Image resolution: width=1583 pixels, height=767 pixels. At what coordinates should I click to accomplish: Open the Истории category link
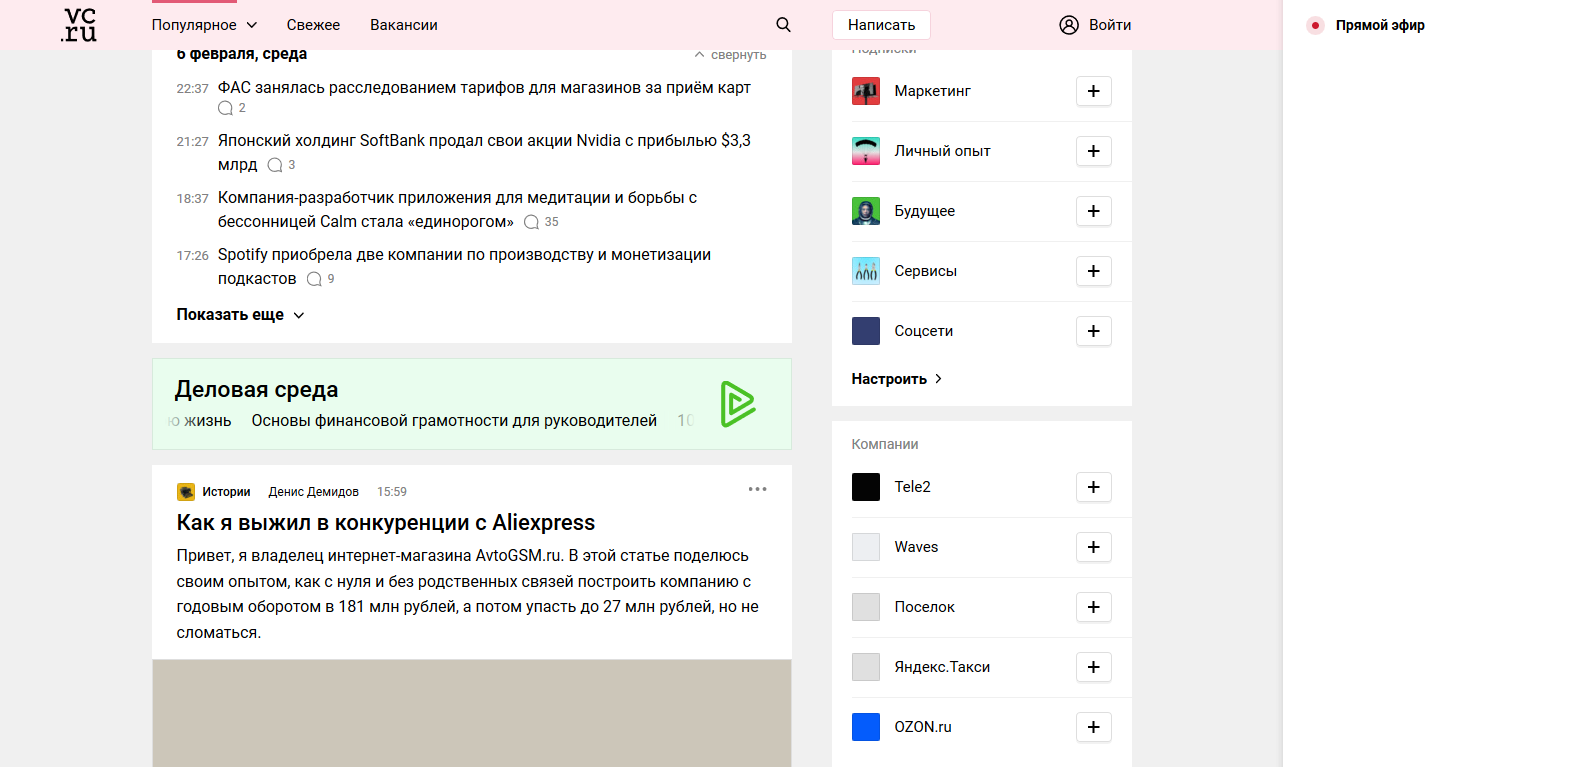(x=226, y=492)
